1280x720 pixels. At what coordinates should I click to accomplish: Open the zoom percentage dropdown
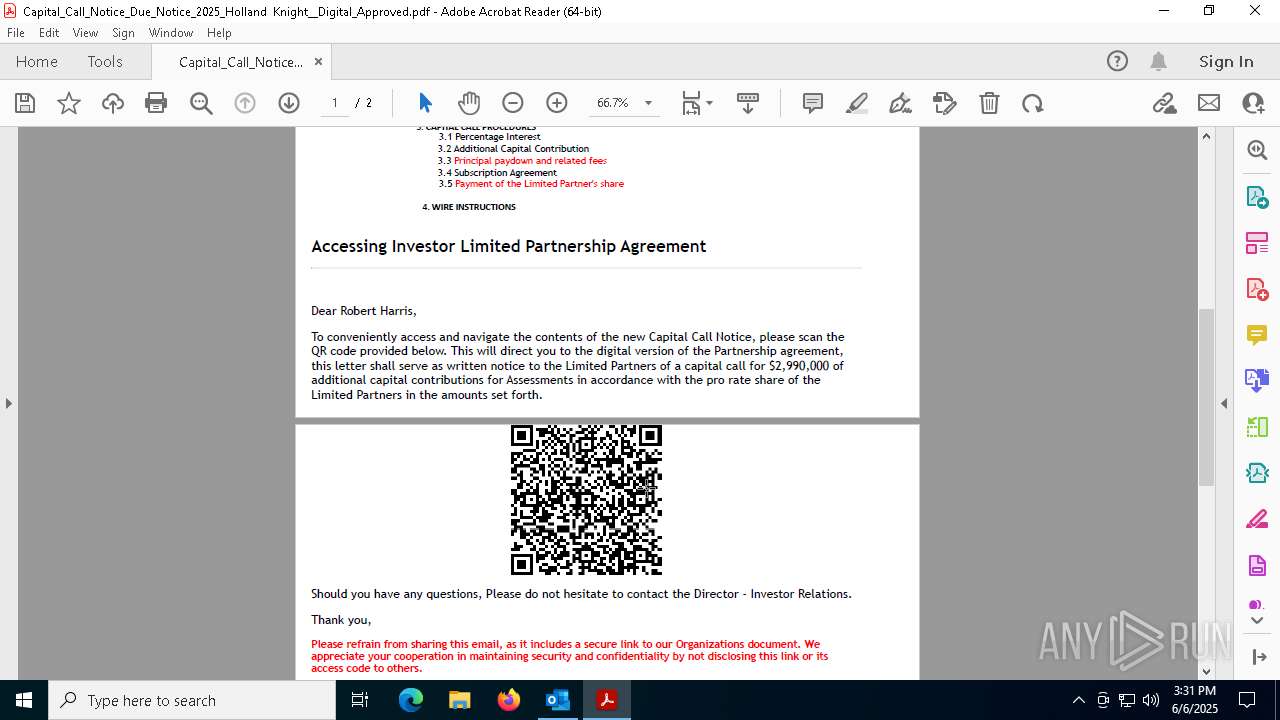tap(648, 103)
